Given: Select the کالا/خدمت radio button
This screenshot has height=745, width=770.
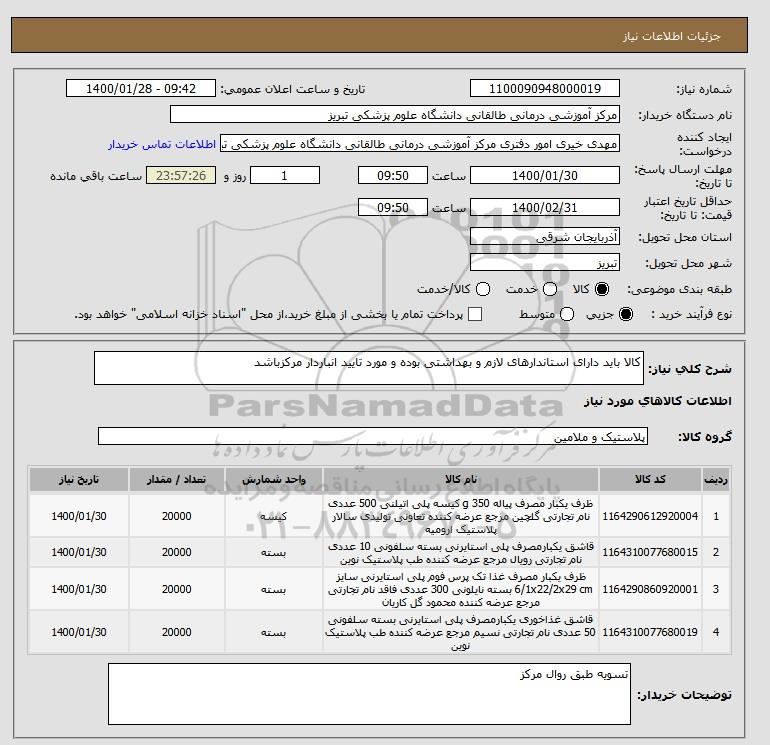Looking at the screenshot, I should pos(483,289).
